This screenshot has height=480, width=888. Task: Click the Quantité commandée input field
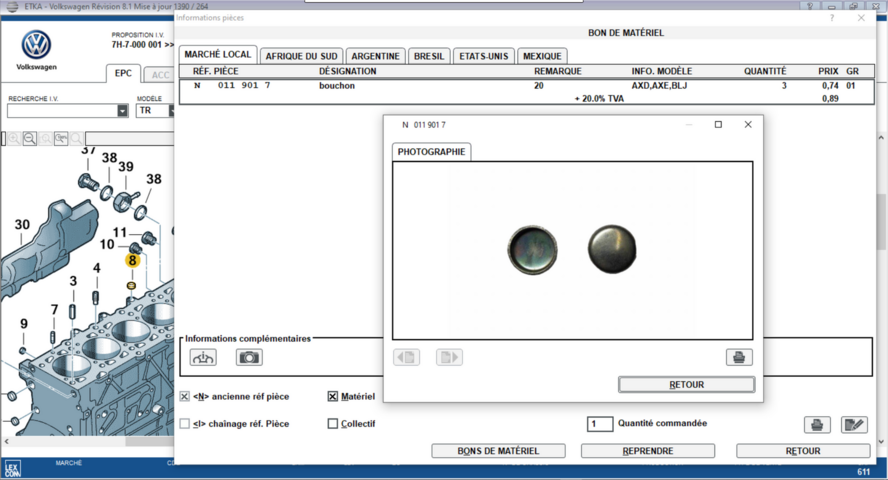600,423
